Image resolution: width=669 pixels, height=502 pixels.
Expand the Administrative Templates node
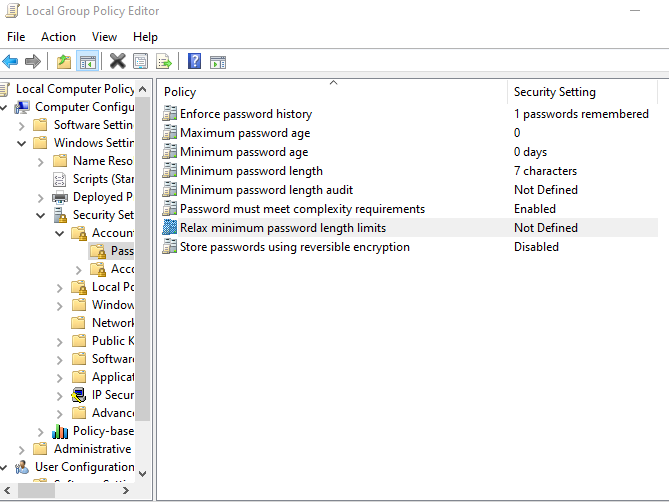point(22,450)
